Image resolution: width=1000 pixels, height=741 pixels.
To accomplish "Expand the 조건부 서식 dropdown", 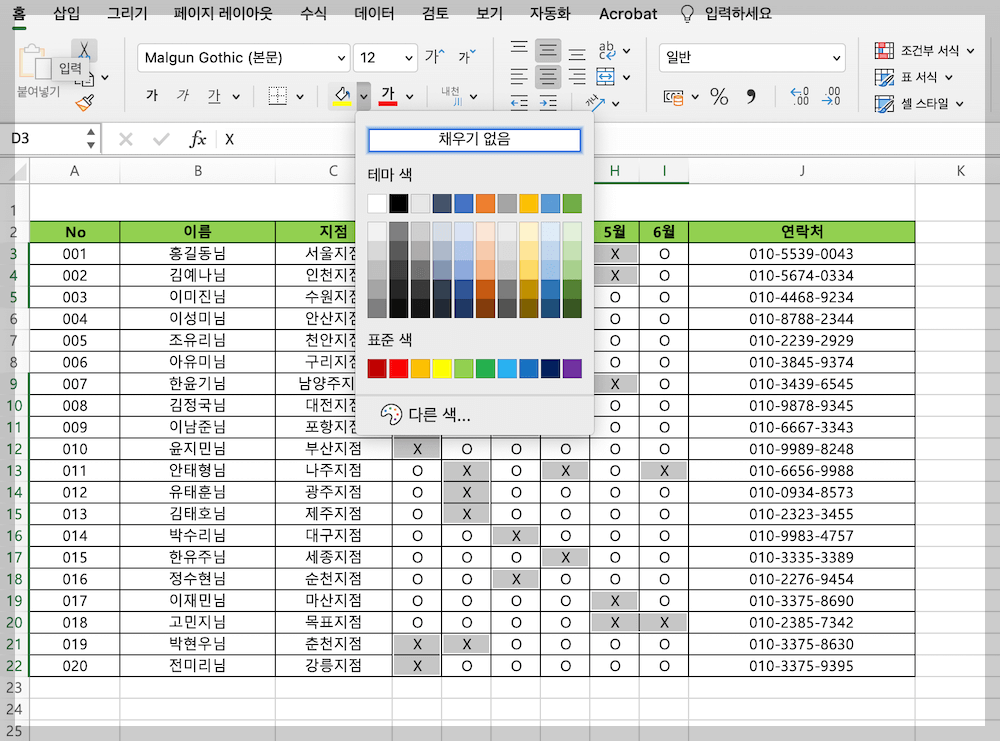I will (970, 50).
